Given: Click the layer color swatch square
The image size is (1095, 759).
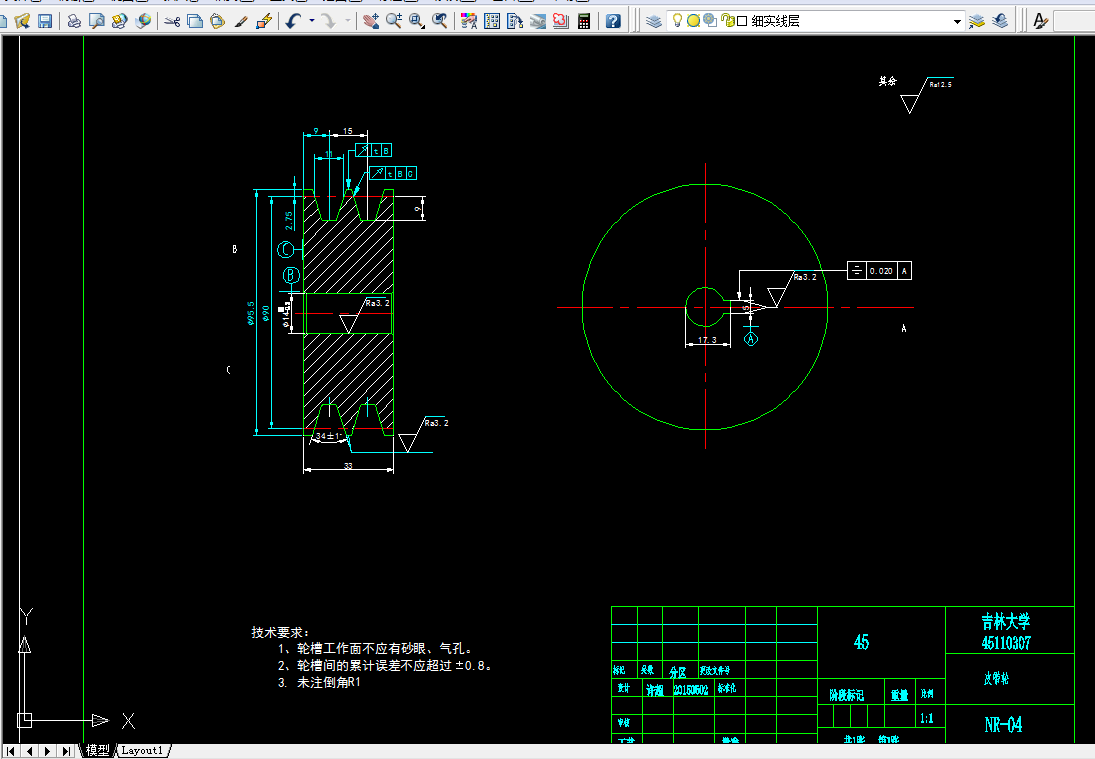Looking at the screenshot, I should click(742, 20).
